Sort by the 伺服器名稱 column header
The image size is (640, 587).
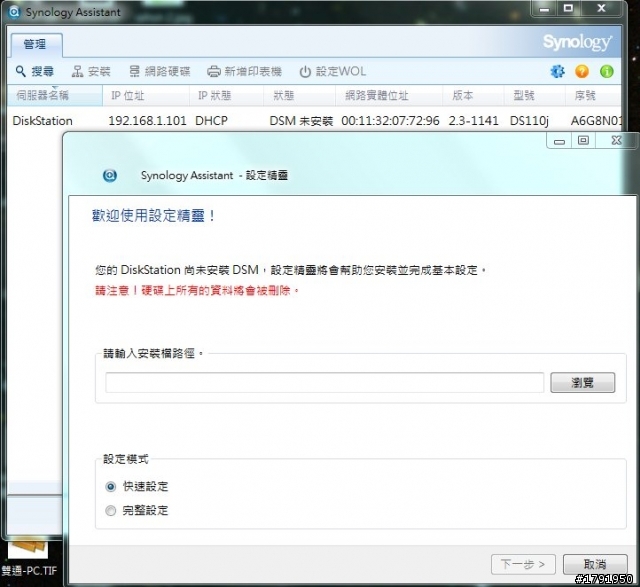[x=54, y=96]
